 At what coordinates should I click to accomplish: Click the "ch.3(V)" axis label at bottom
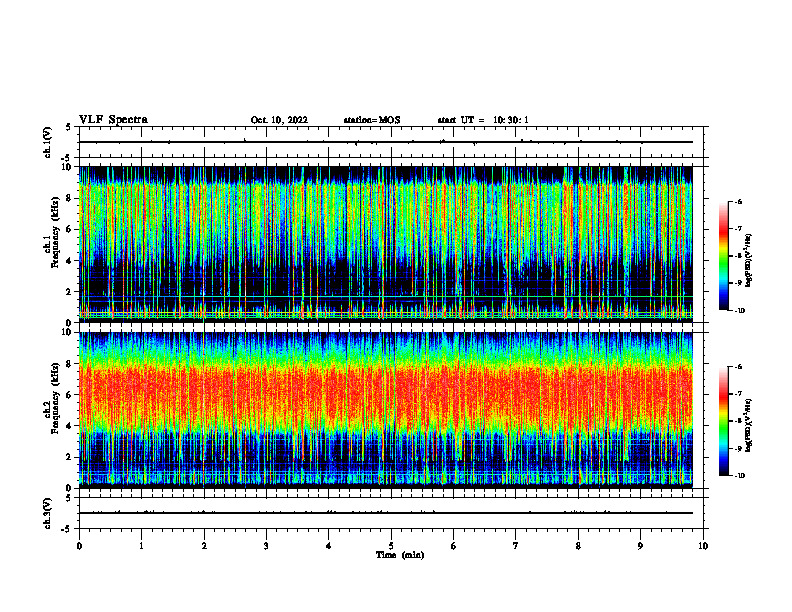(x=47, y=513)
